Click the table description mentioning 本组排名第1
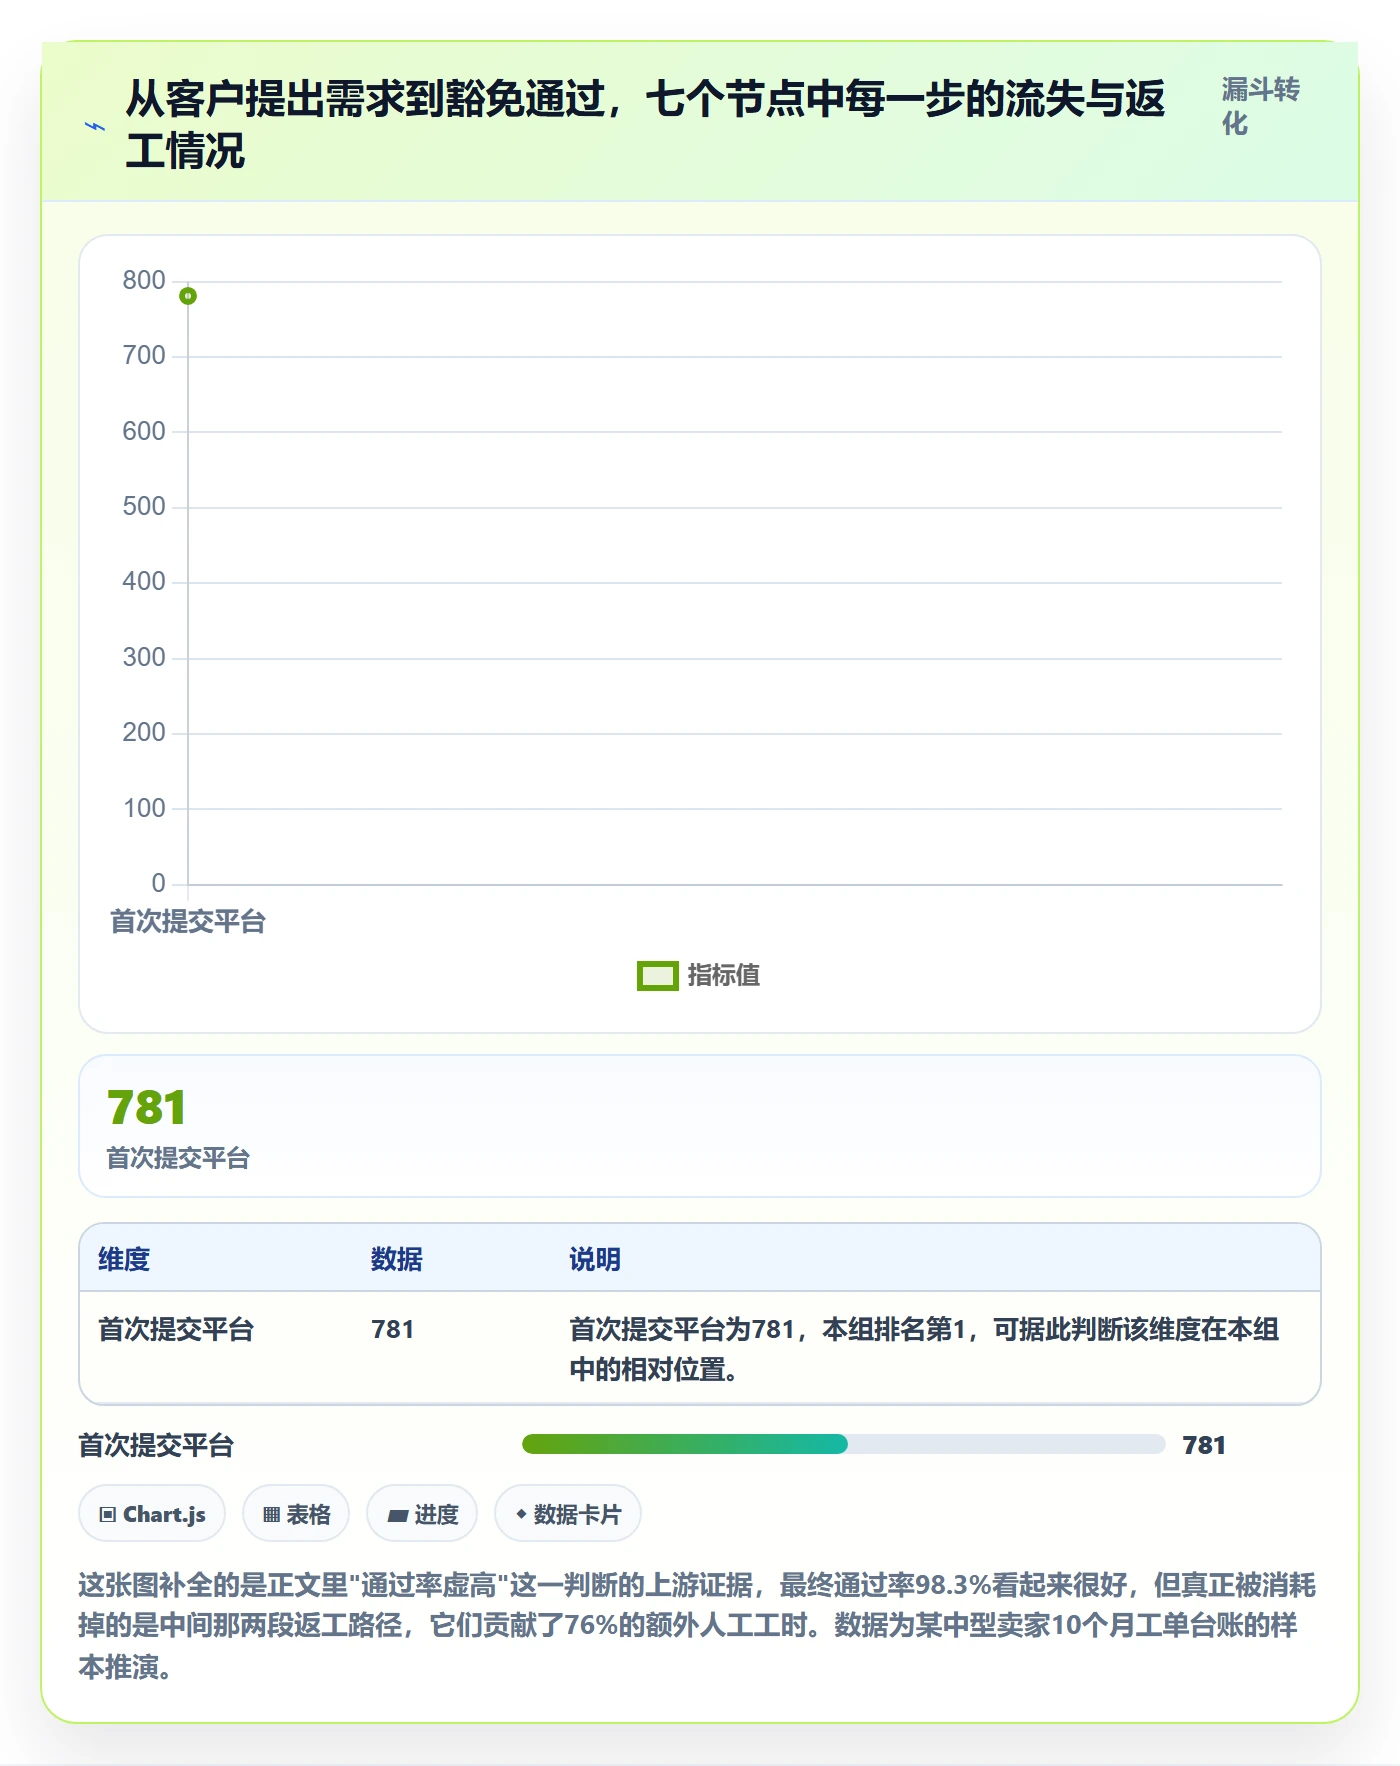This screenshot has height=1766, width=1400. pos(925,1349)
